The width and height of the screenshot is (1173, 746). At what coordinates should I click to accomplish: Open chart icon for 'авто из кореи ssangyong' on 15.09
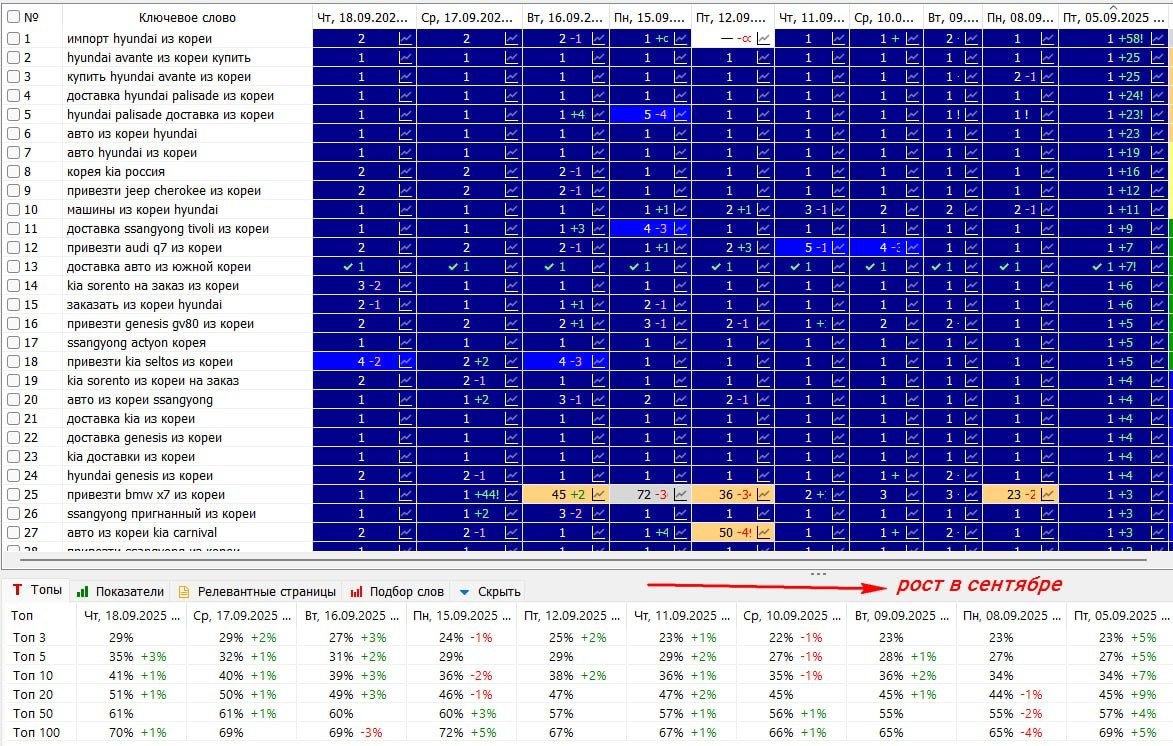tap(681, 400)
